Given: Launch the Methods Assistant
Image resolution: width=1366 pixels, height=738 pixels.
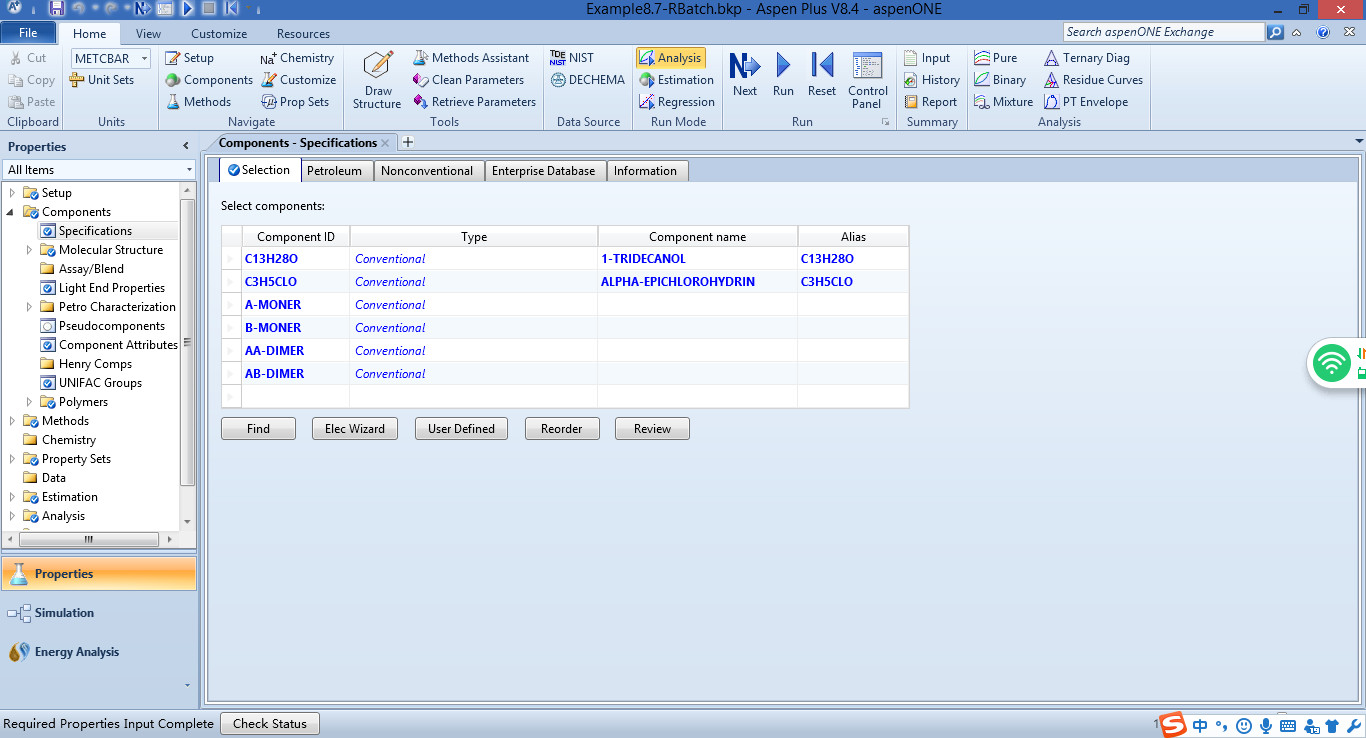Looking at the screenshot, I should pos(471,58).
